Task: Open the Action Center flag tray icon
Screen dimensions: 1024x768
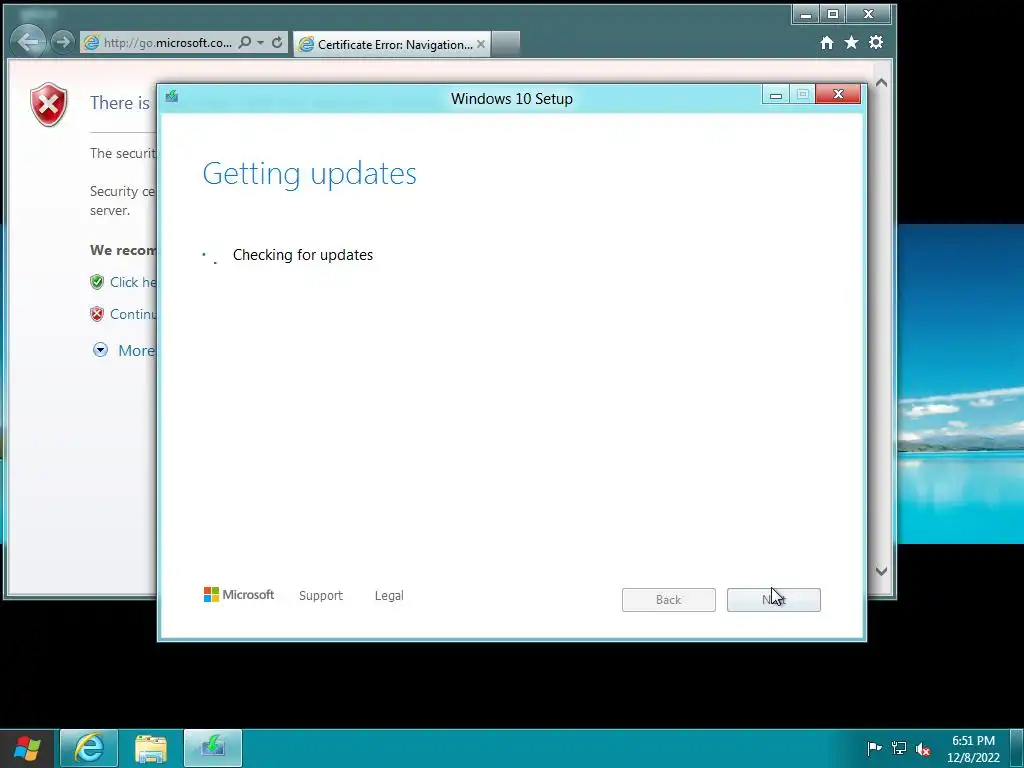Action: point(874,748)
